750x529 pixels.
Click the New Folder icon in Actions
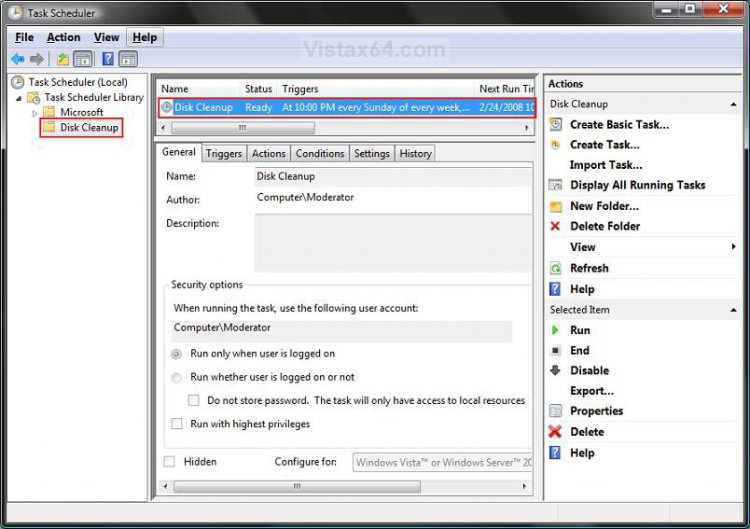coord(555,206)
